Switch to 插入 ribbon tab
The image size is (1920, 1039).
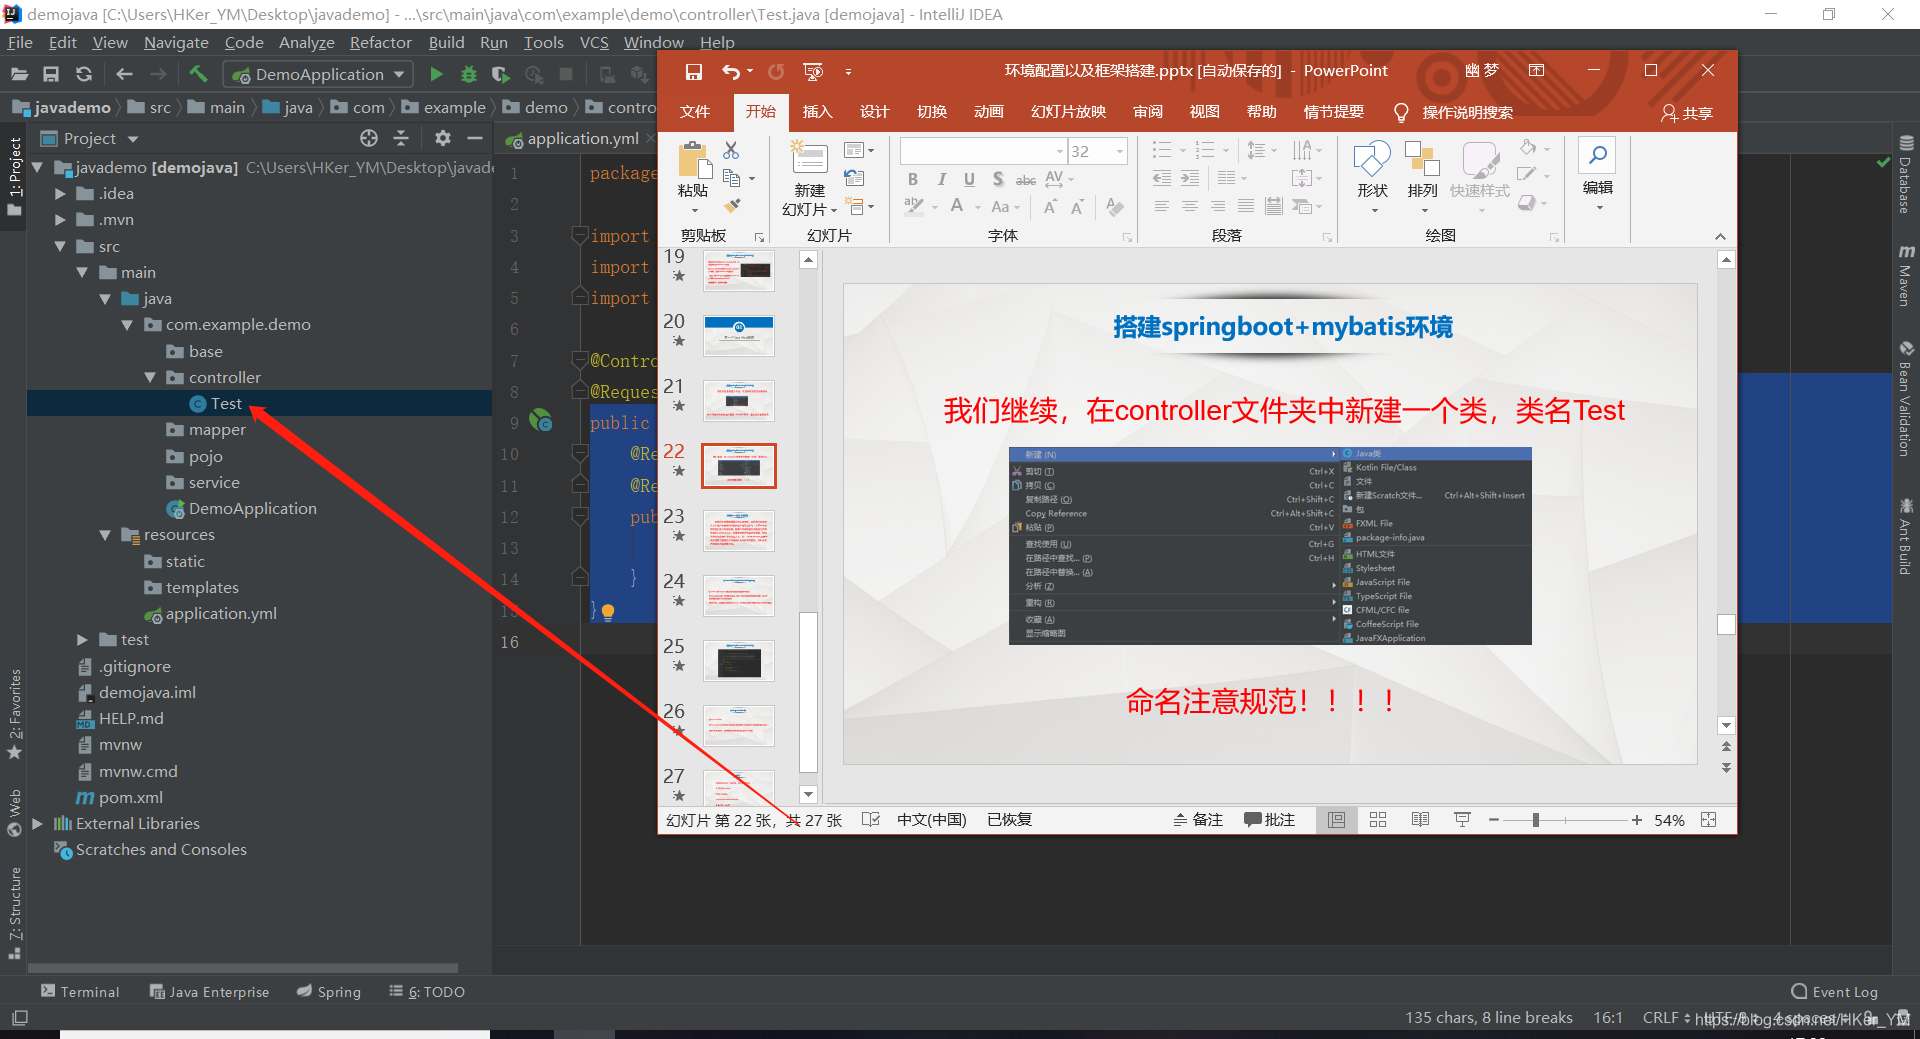817,112
